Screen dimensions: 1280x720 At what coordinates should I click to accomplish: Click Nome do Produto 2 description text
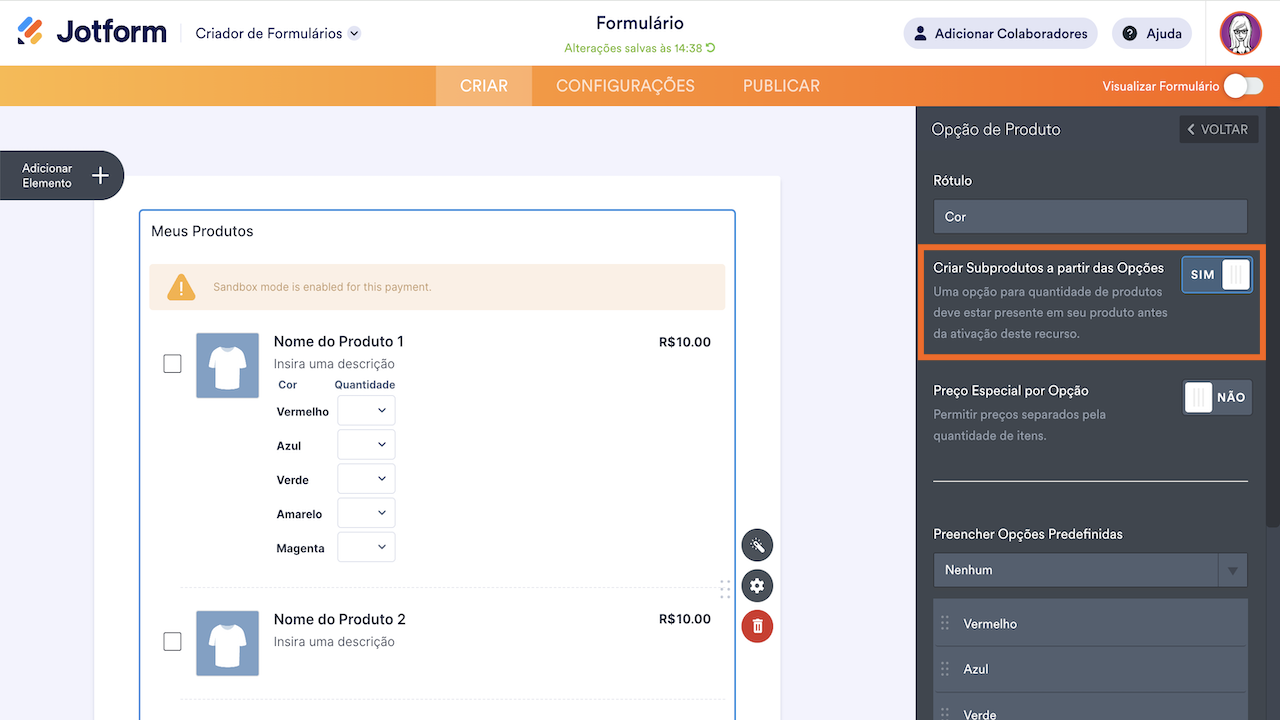[x=334, y=642]
